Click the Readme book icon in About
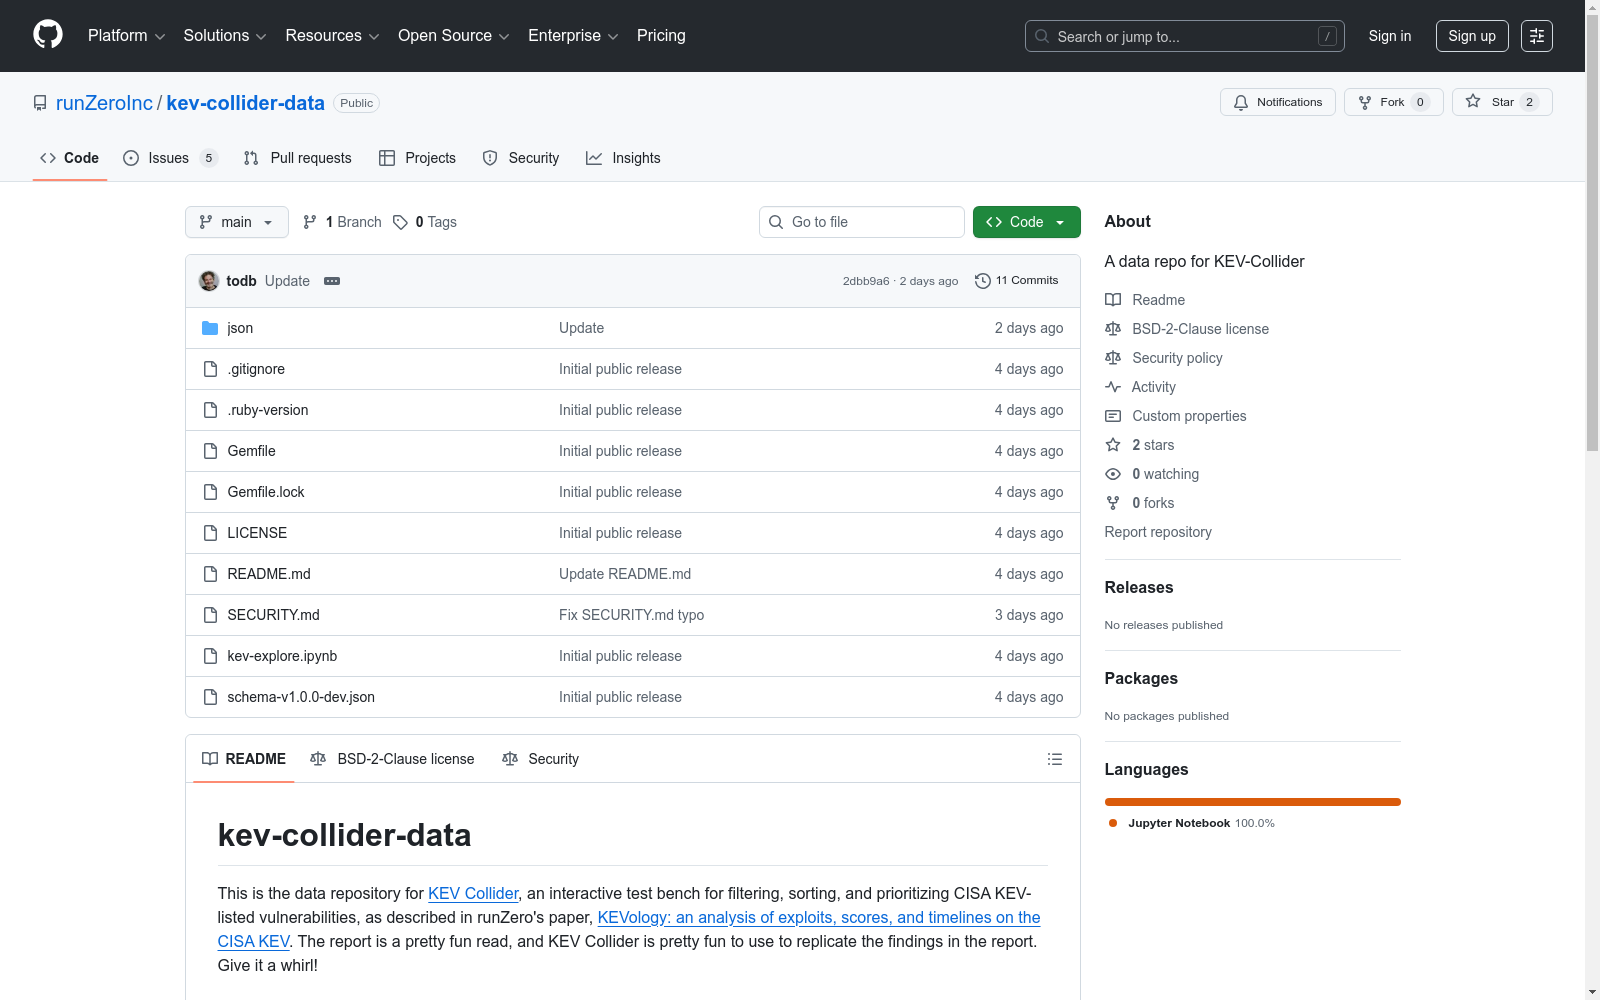The image size is (1600, 1000). [1113, 300]
